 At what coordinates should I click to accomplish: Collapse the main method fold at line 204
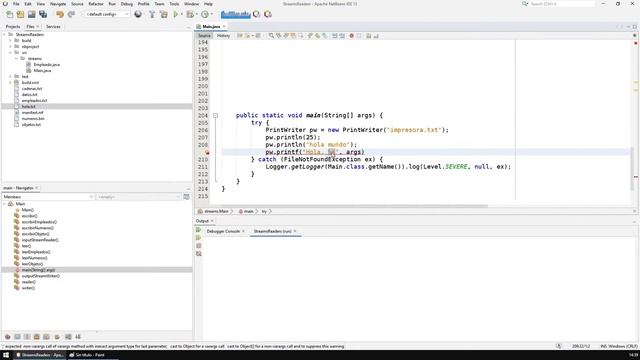point(216,116)
